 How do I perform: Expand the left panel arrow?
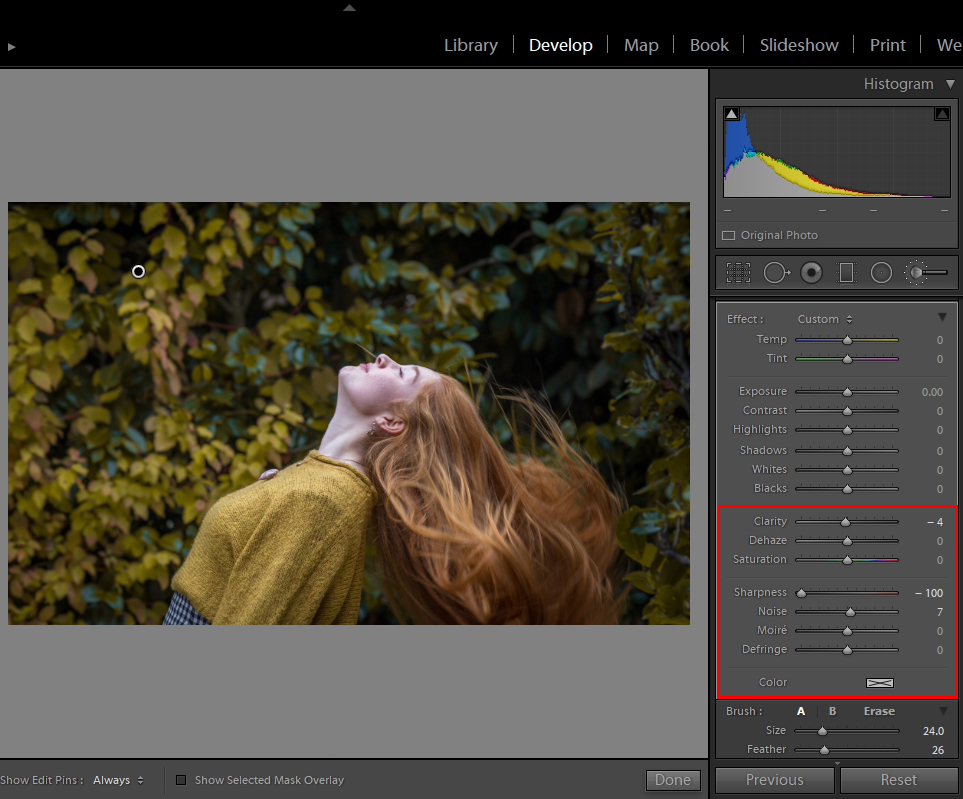(11, 47)
